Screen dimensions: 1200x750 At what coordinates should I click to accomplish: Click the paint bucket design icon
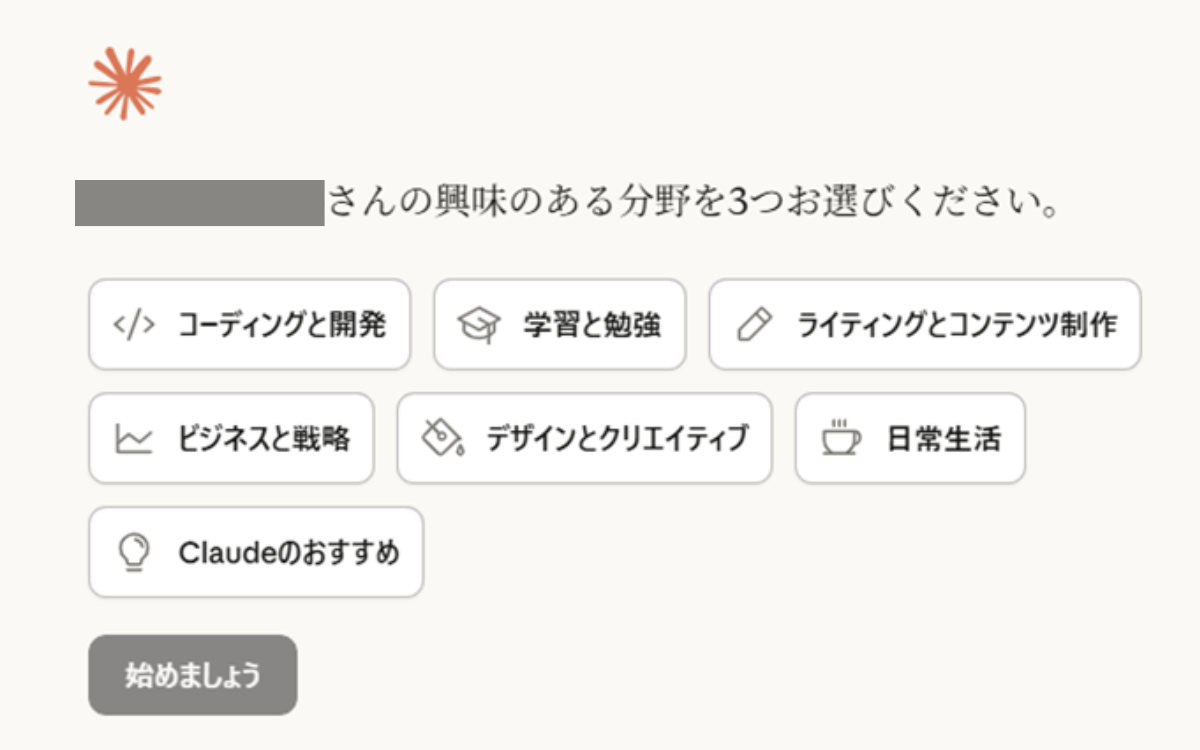[x=442, y=439]
